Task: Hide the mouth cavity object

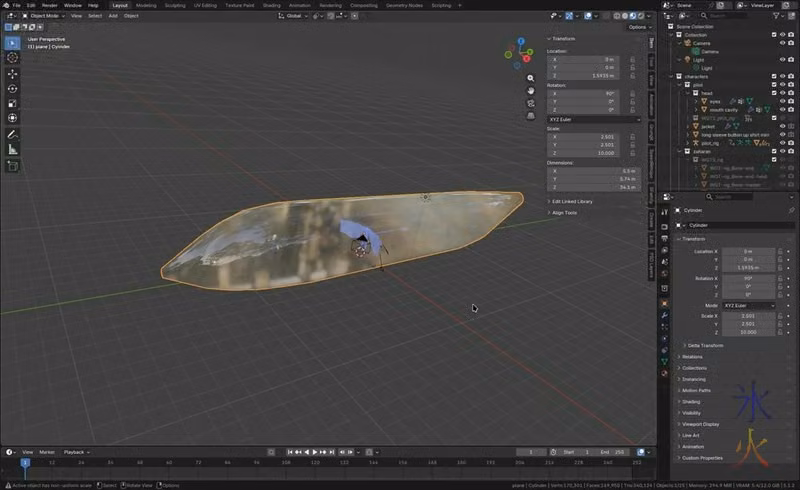Action: tap(782, 109)
